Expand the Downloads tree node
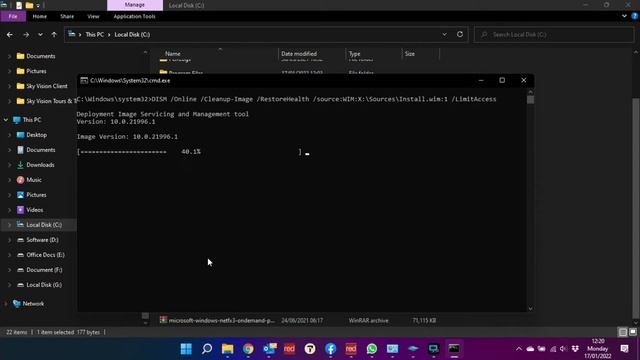 click(9, 165)
